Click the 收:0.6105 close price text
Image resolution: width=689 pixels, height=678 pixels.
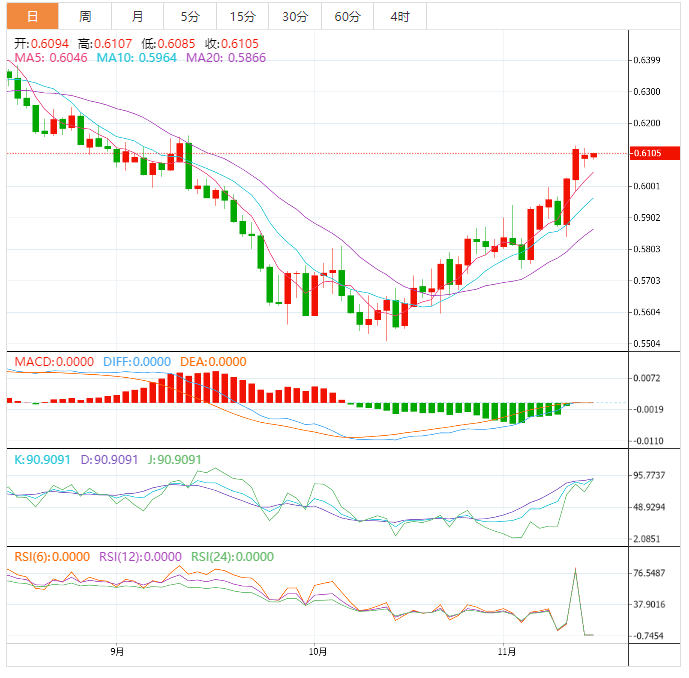(232, 44)
